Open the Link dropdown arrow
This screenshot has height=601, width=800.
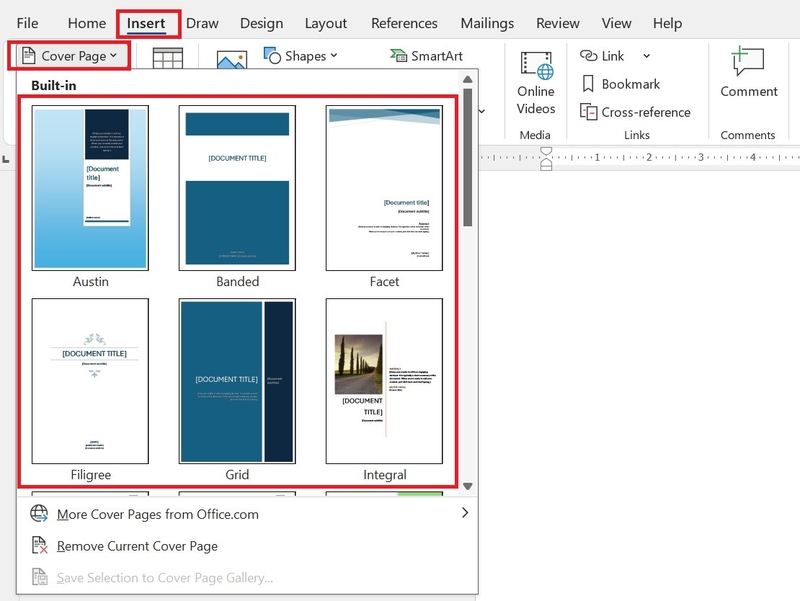pos(646,56)
